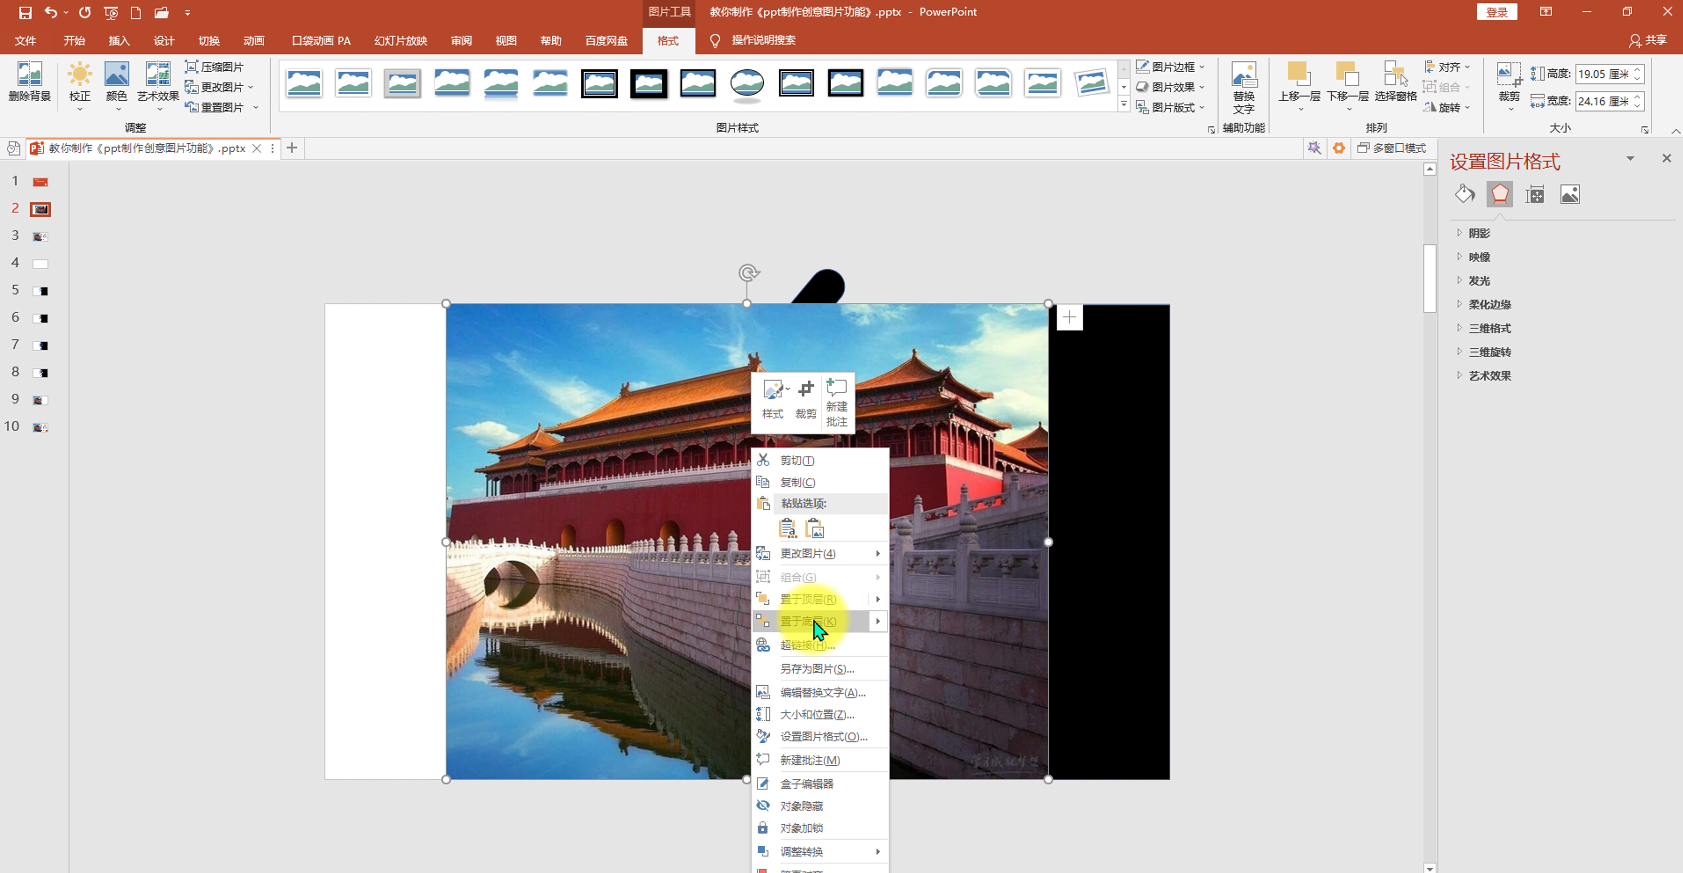Start slideshow from quick access toolbar
The height and width of the screenshot is (873, 1683).
point(111,13)
